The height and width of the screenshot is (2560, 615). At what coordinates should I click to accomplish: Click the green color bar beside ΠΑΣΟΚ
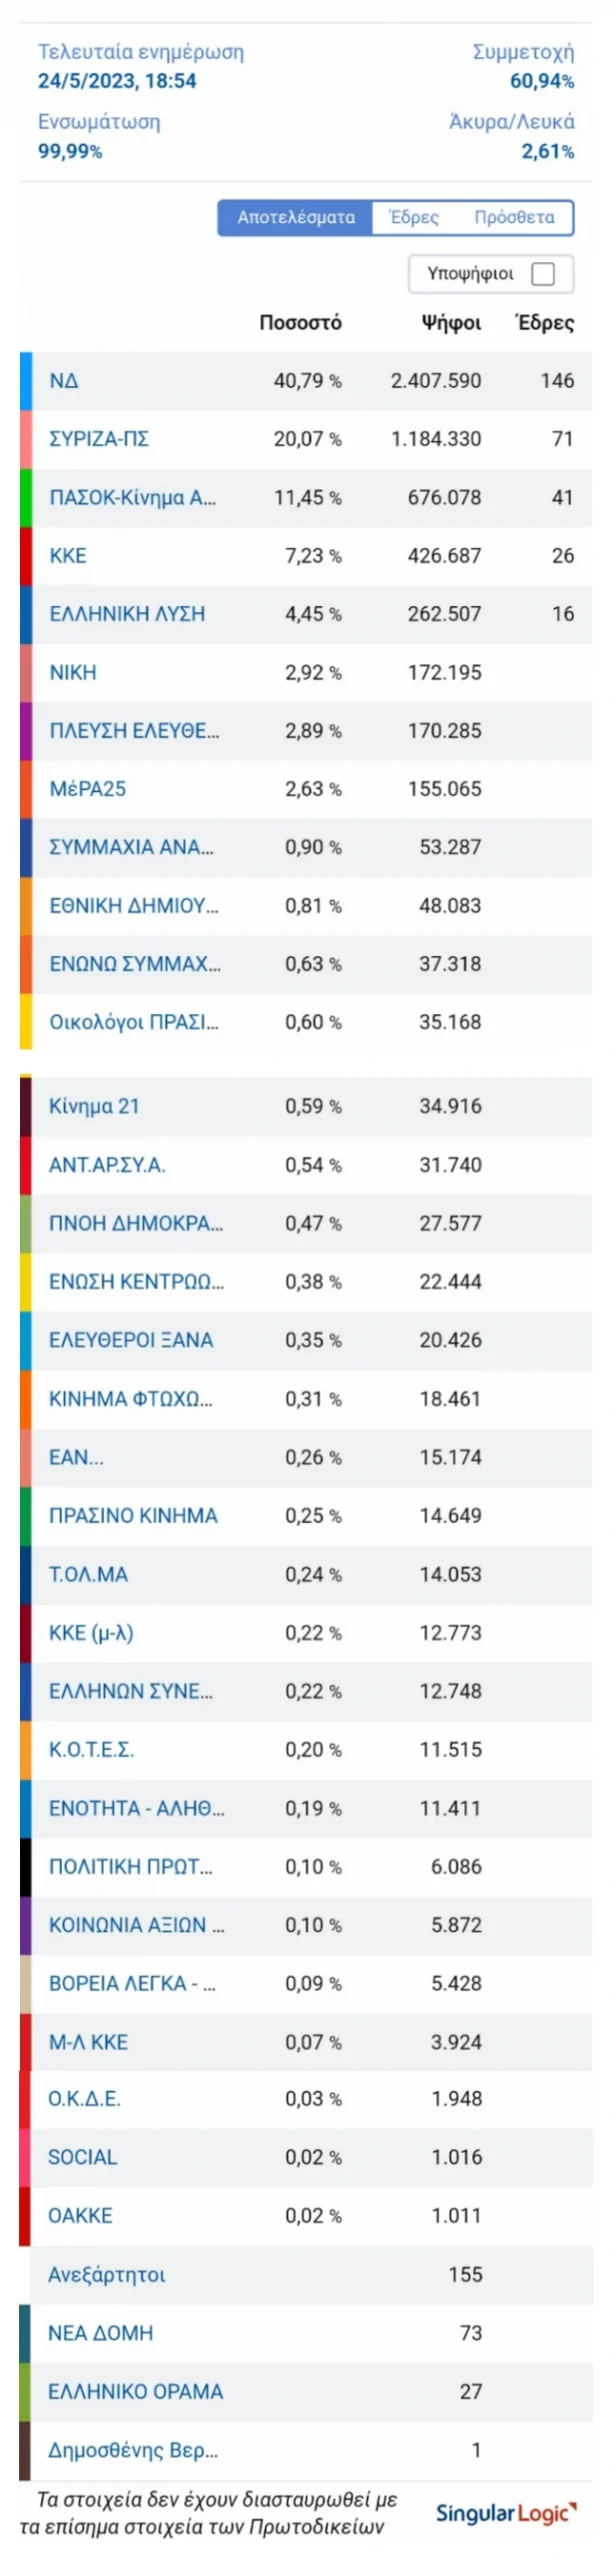[26, 498]
